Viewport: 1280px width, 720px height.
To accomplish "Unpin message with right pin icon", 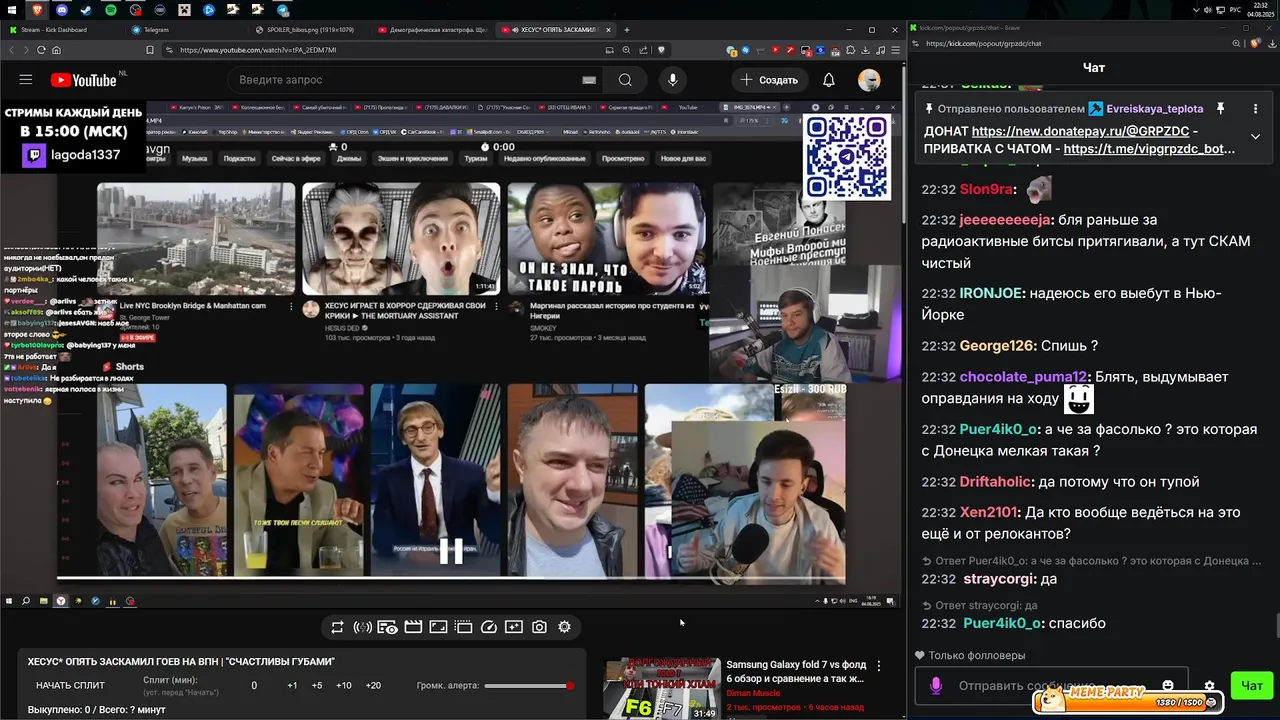I will pyautogui.click(x=1220, y=108).
